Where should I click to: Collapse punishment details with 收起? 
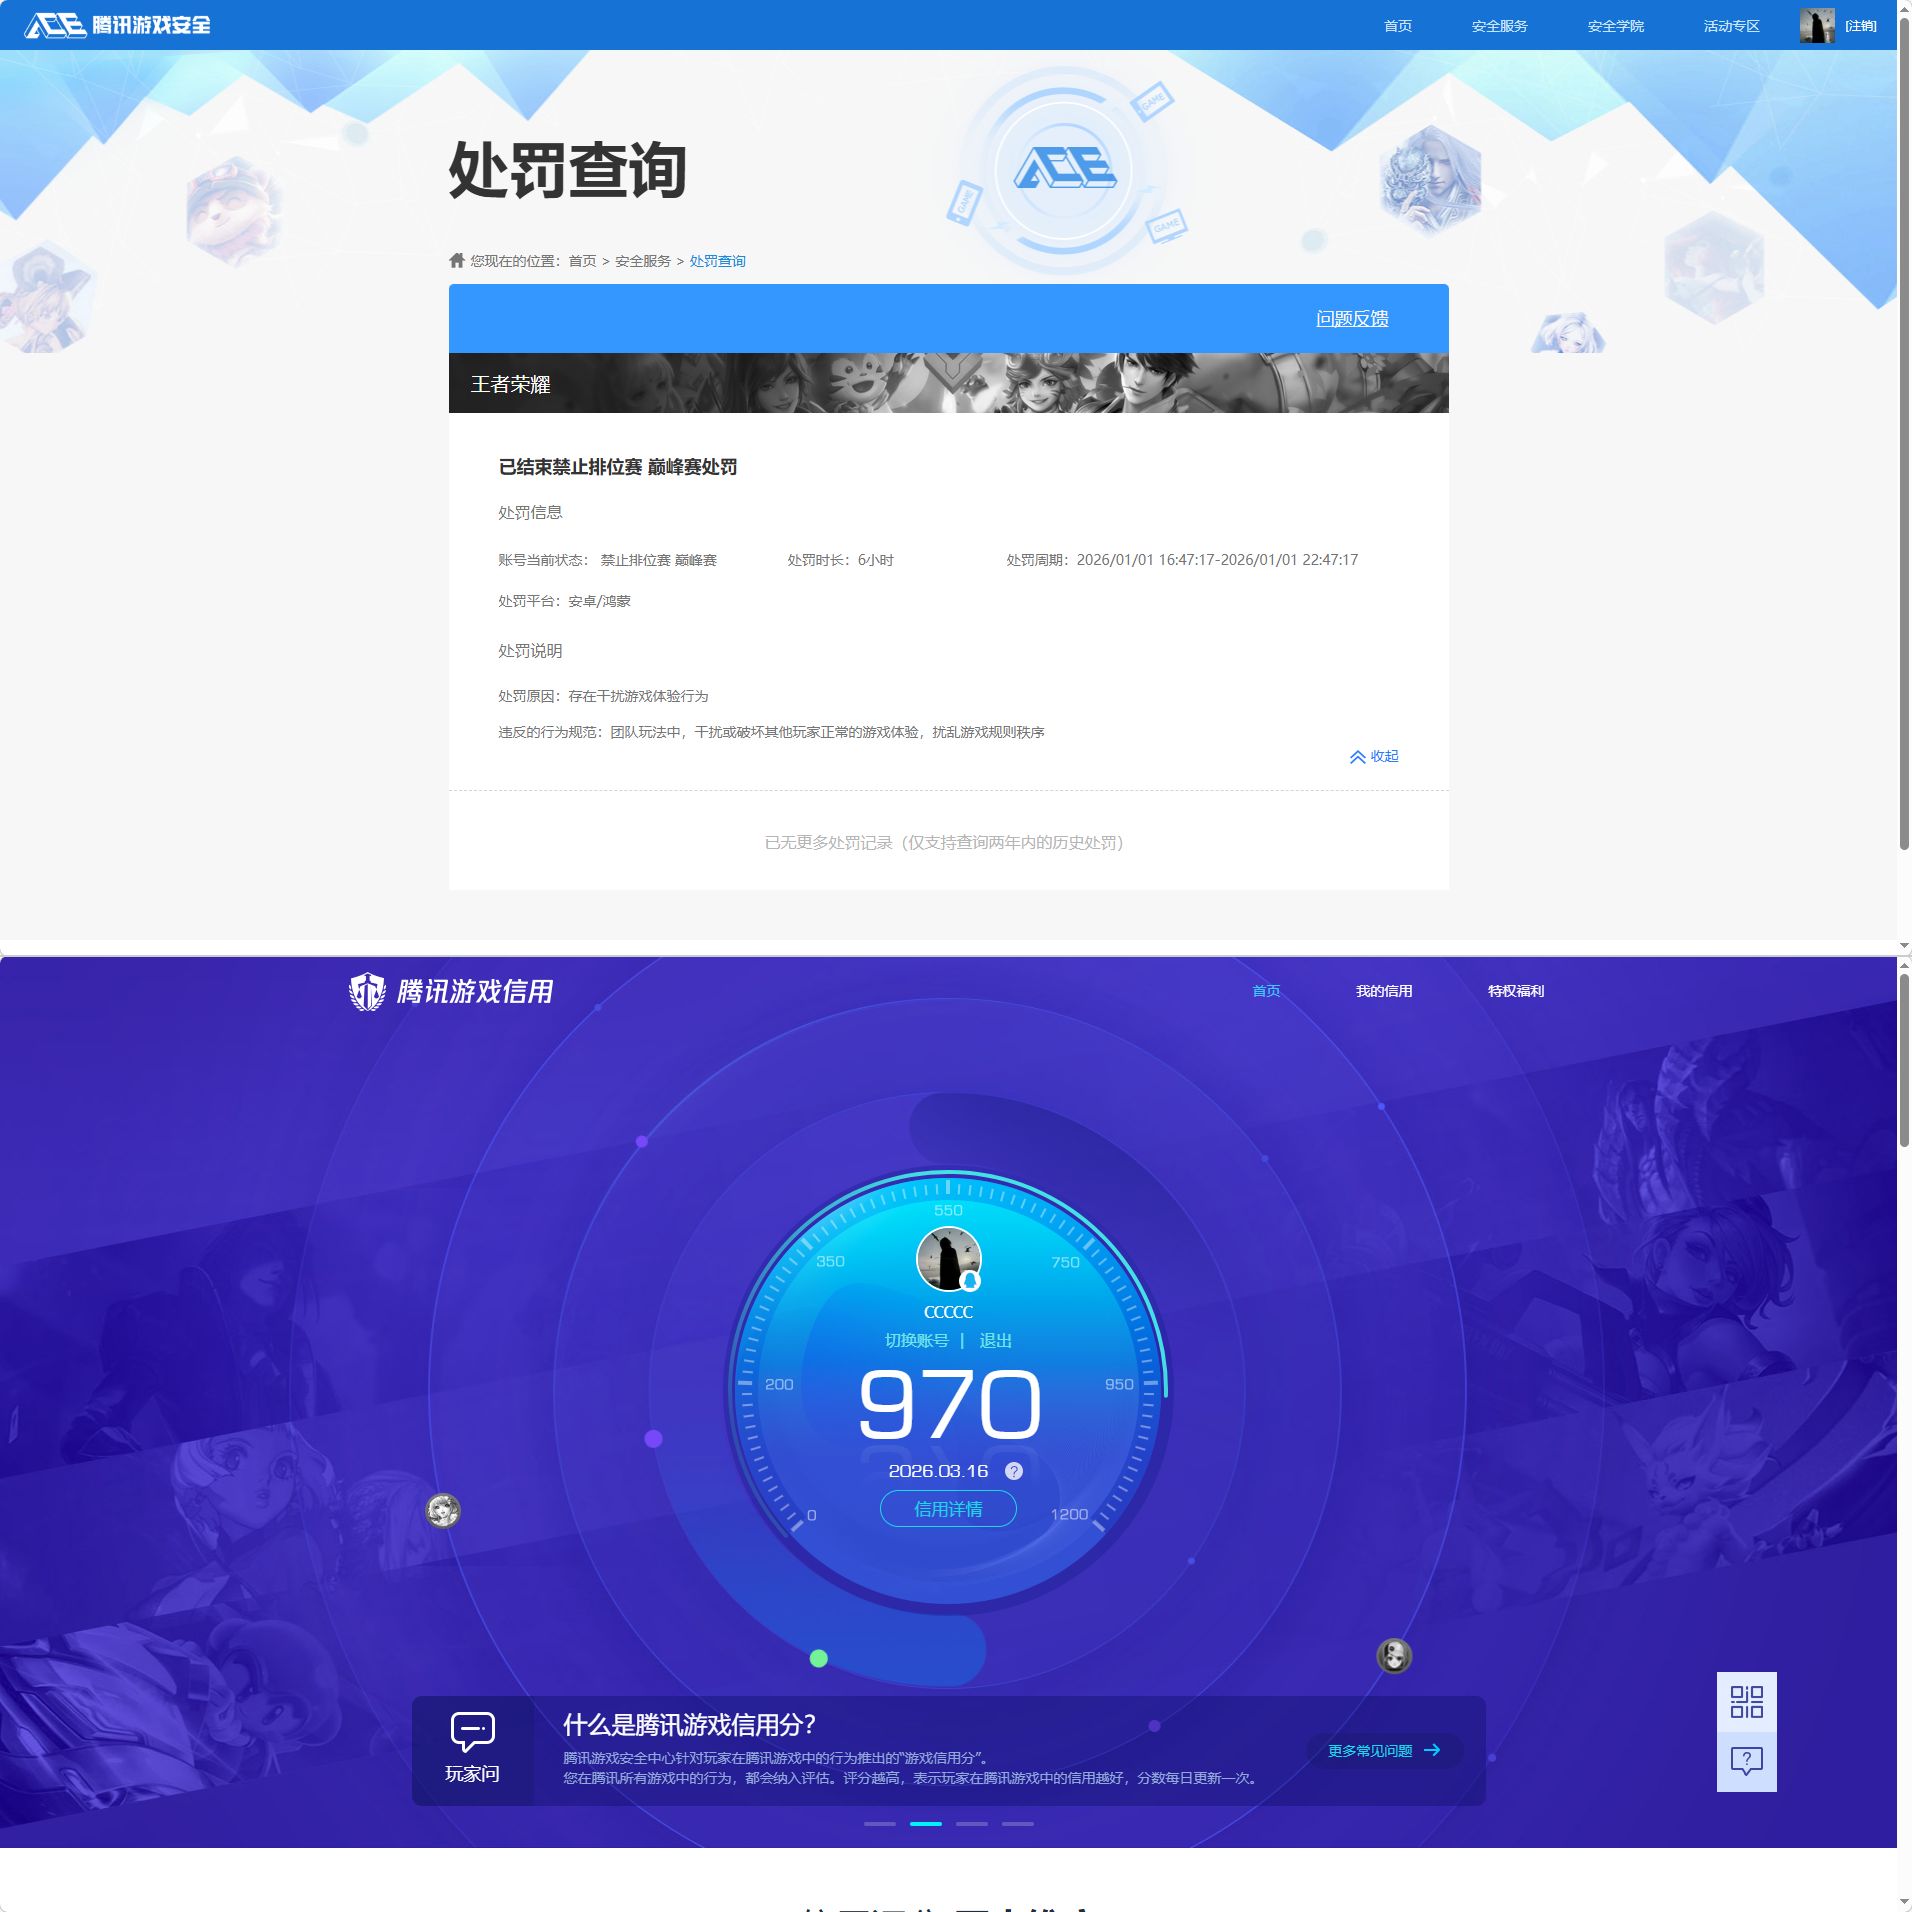(x=1374, y=757)
